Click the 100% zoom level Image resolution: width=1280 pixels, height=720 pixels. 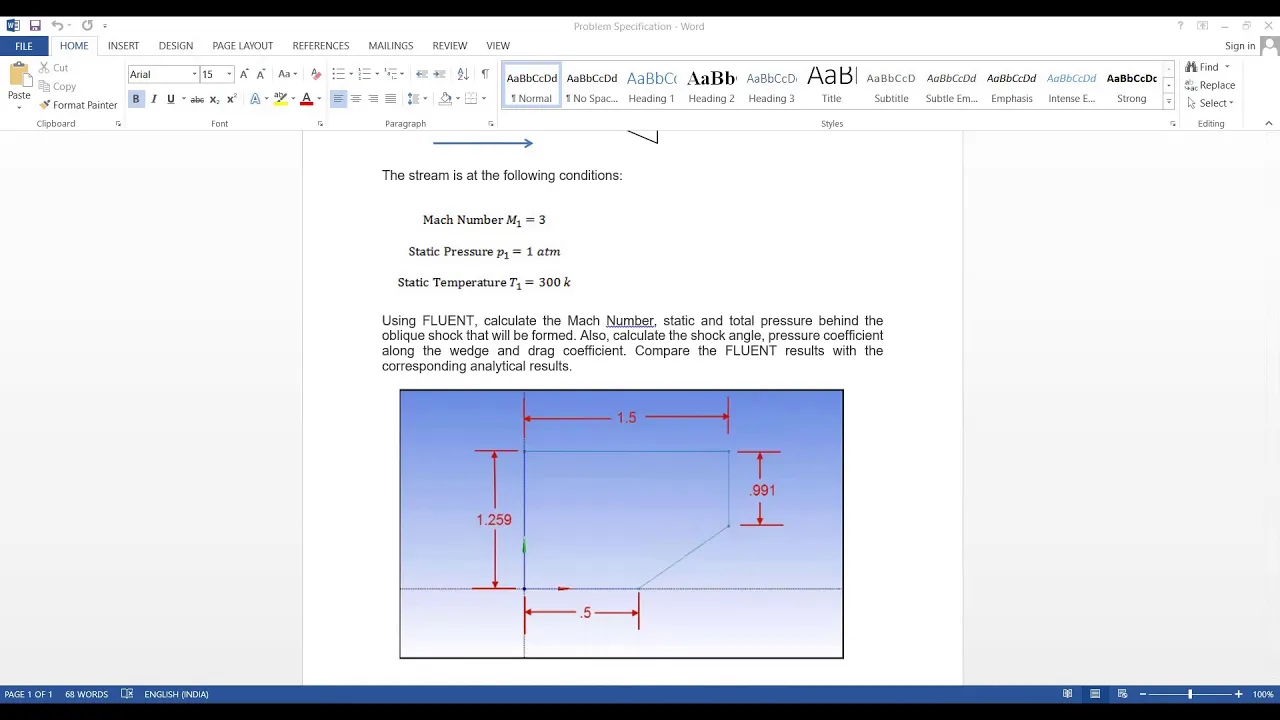[x=1262, y=694]
